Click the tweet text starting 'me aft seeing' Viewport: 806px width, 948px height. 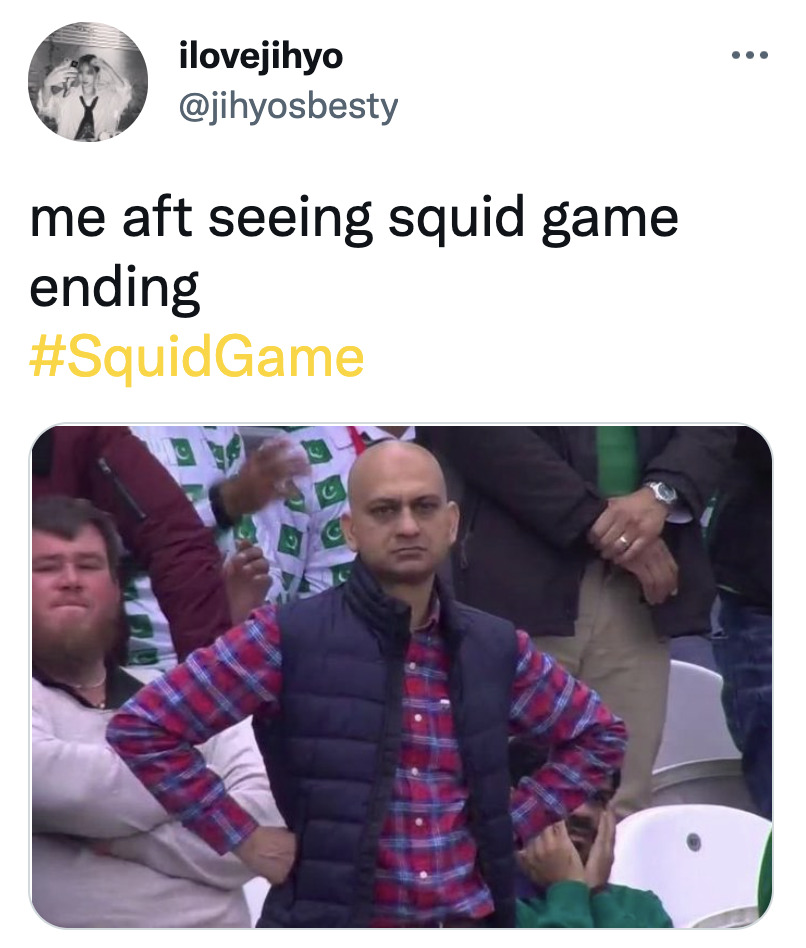(x=354, y=252)
